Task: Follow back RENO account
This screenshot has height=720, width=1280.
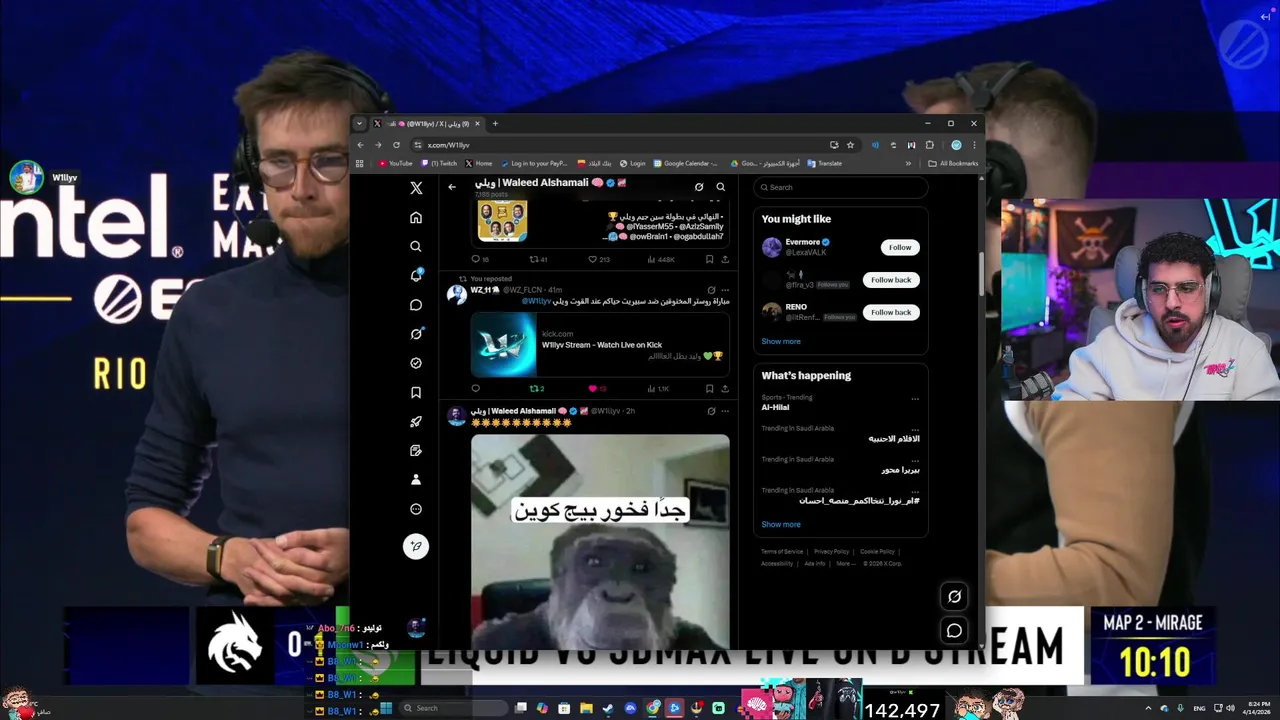Action: click(891, 312)
